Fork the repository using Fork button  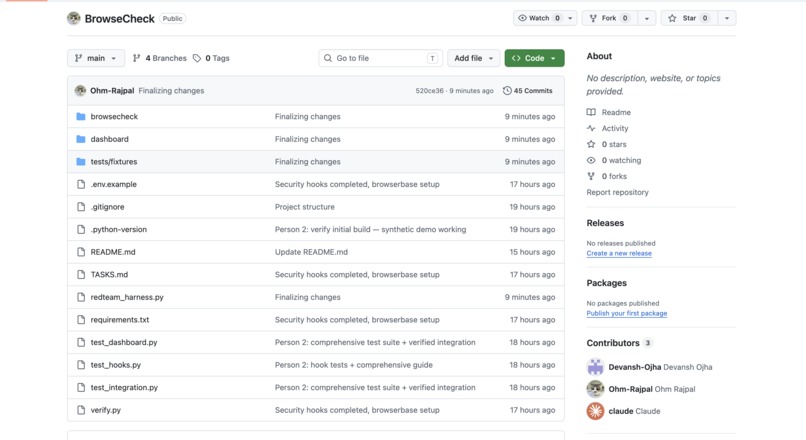pyautogui.click(x=610, y=18)
